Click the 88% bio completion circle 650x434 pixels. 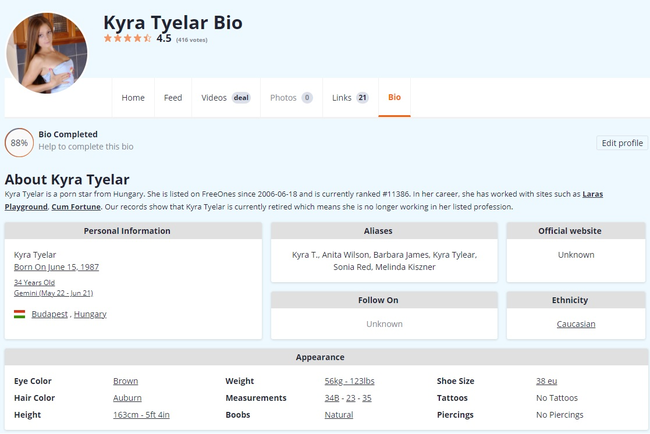pos(19,143)
